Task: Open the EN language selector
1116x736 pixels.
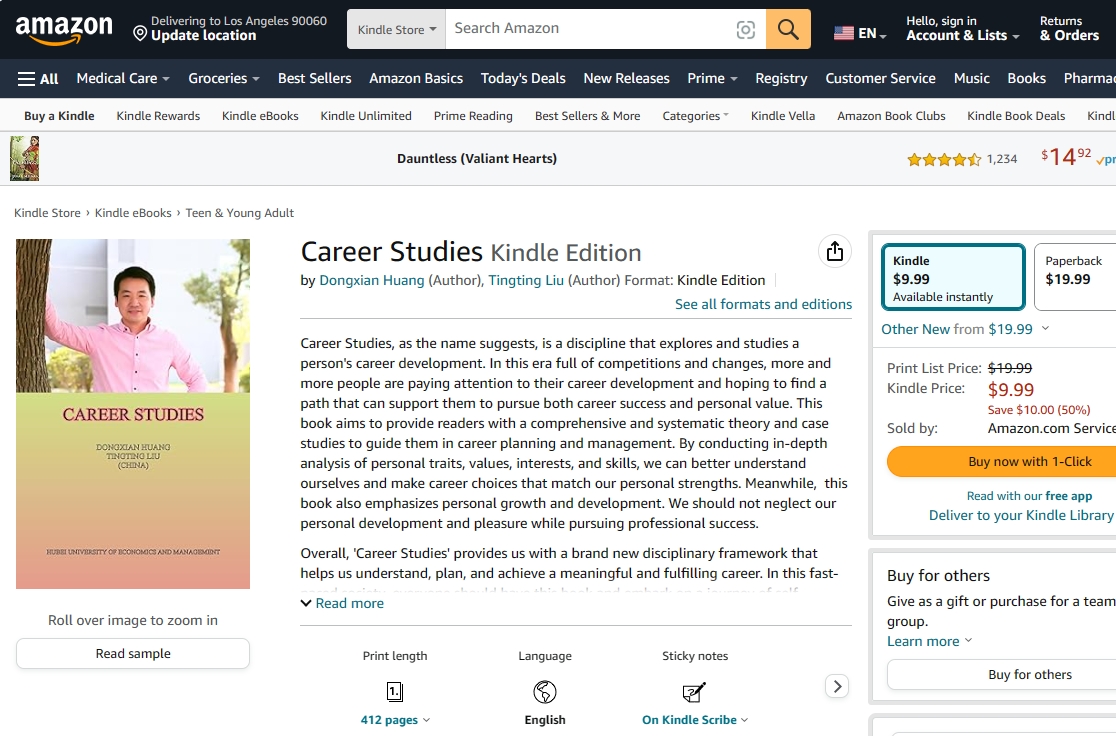Action: [x=858, y=31]
